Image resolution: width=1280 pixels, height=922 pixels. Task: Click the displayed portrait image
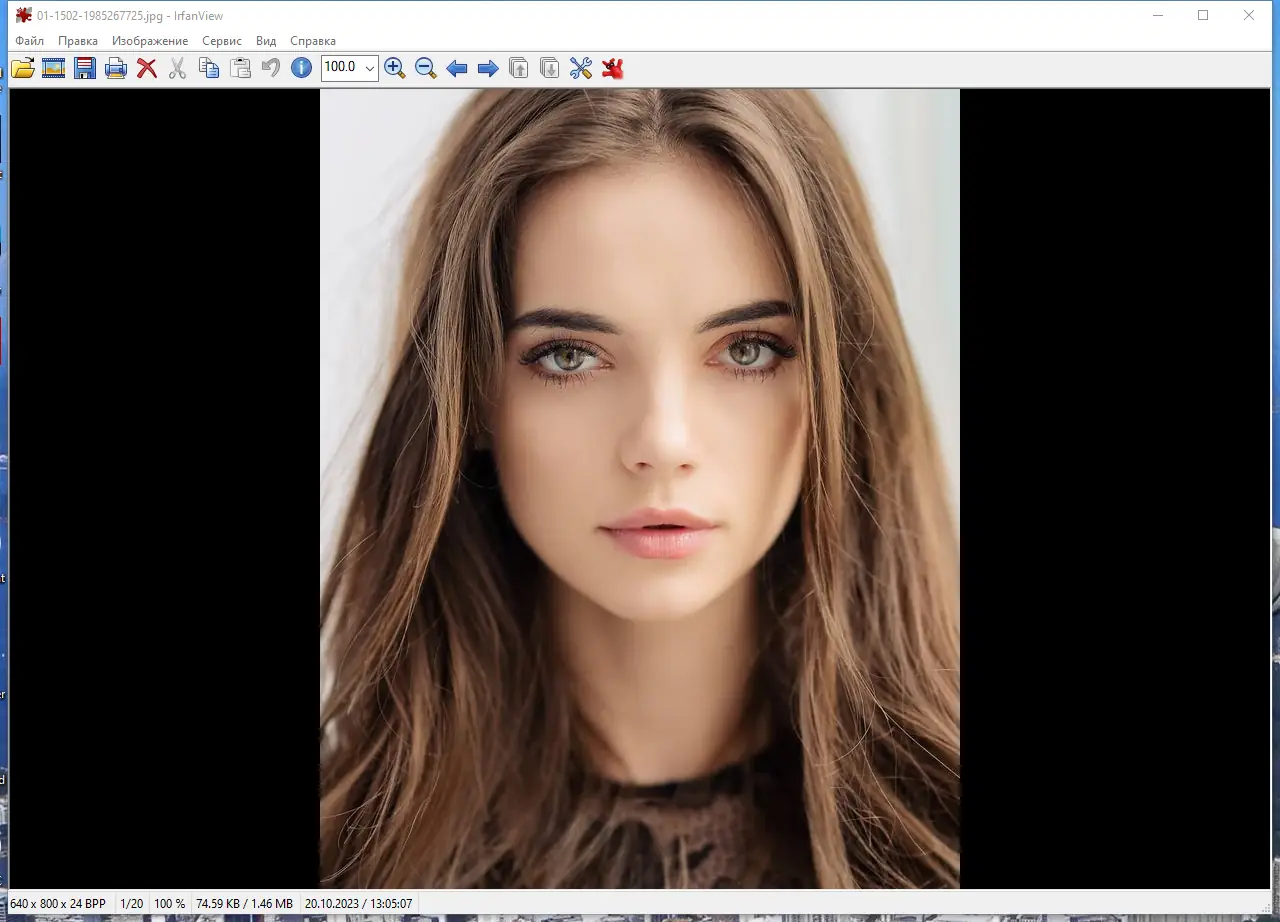point(640,489)
